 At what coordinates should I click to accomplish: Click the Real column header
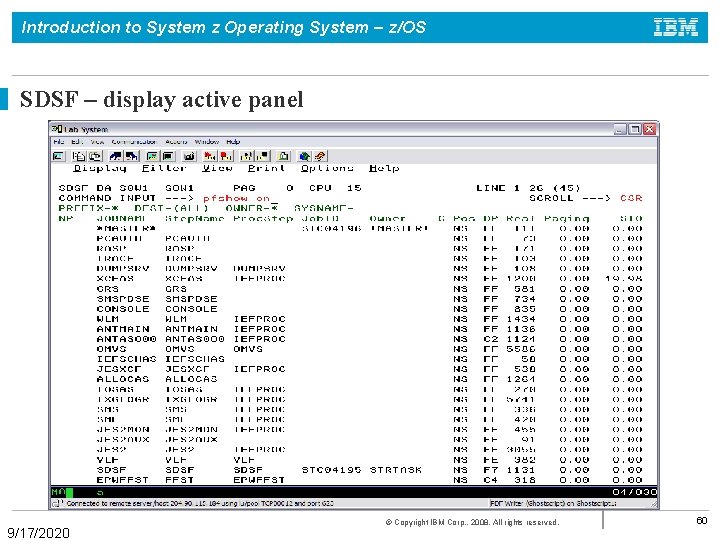point(521,219)
